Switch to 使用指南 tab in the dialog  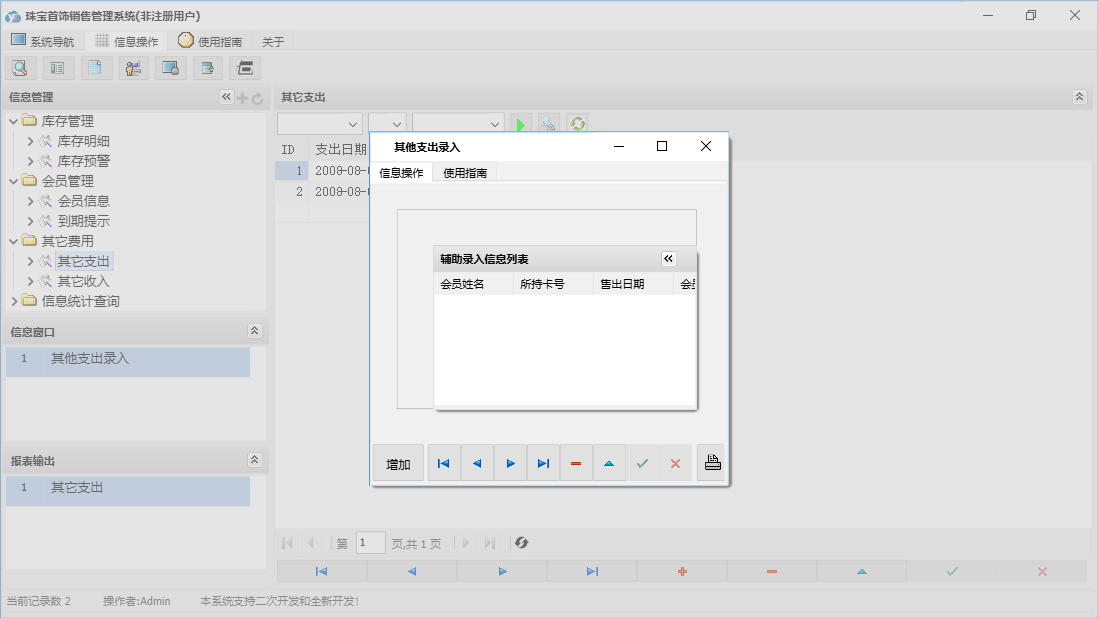point(465,173)
